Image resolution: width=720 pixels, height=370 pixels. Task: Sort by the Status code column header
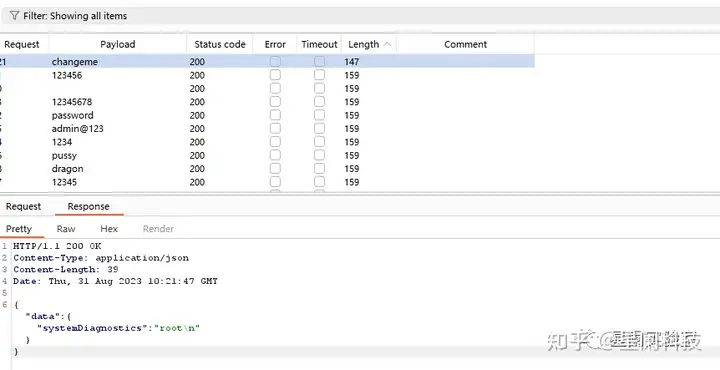pos(220,45)
